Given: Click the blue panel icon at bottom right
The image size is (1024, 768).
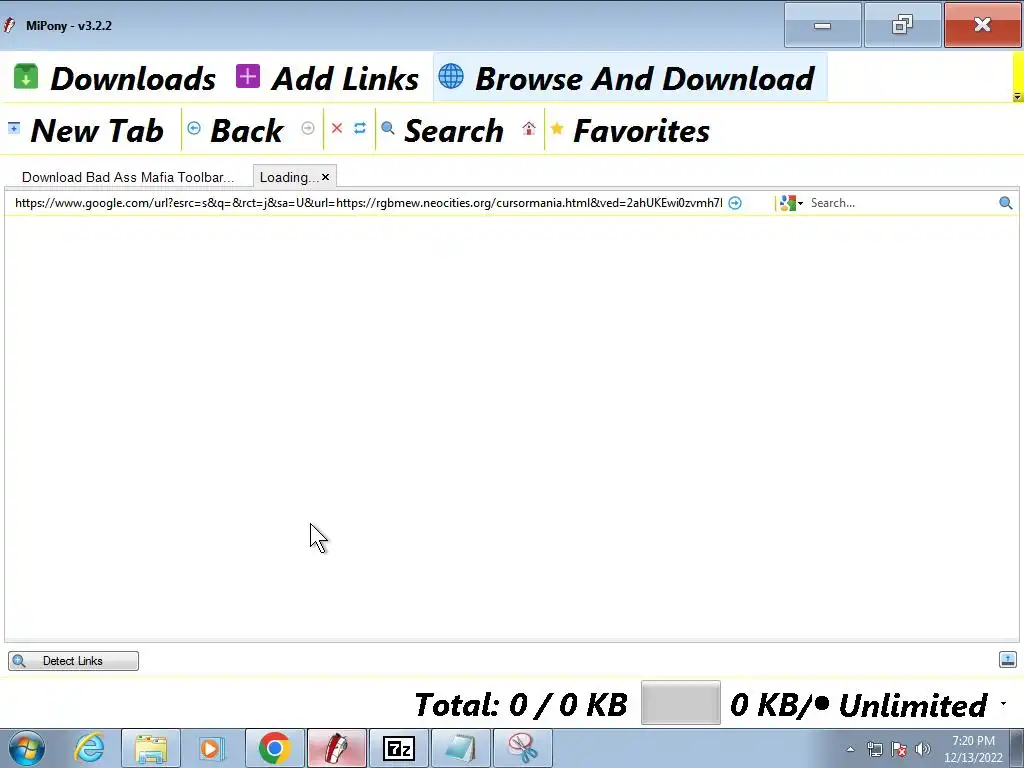Looking at the screenshot, I should 1008,660.
